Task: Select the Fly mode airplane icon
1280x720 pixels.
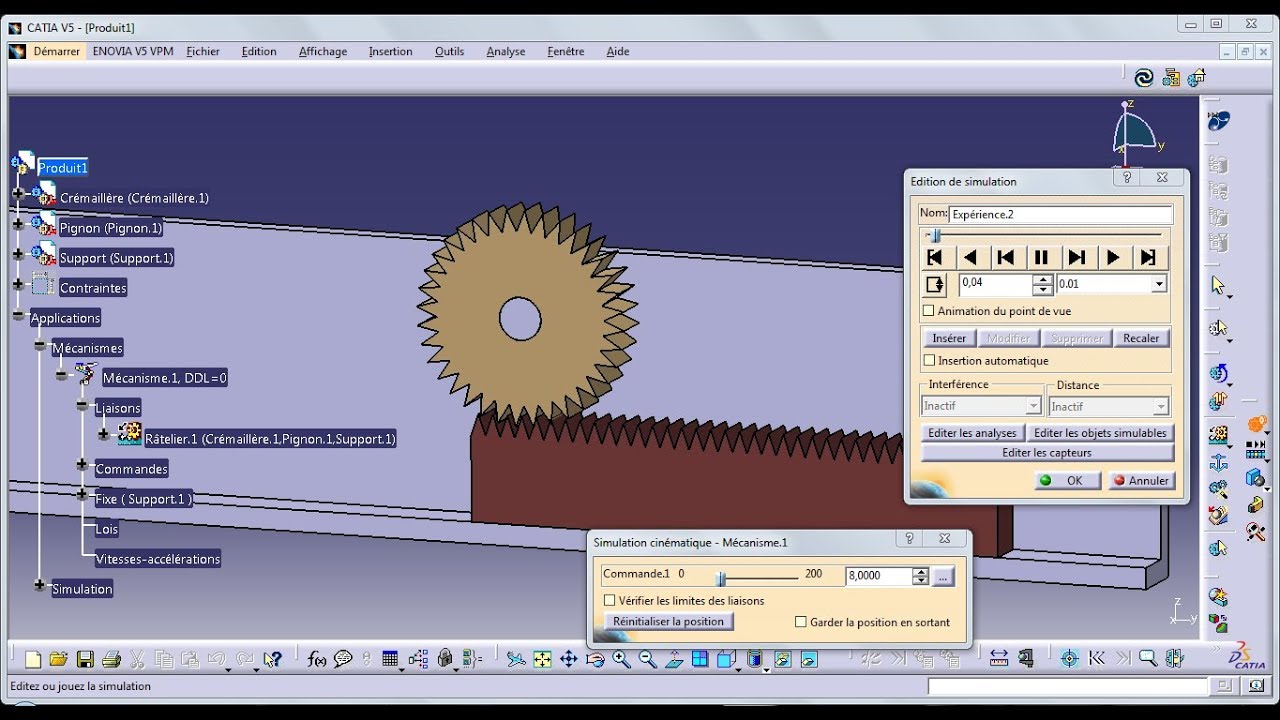Action: coord(516,659)
